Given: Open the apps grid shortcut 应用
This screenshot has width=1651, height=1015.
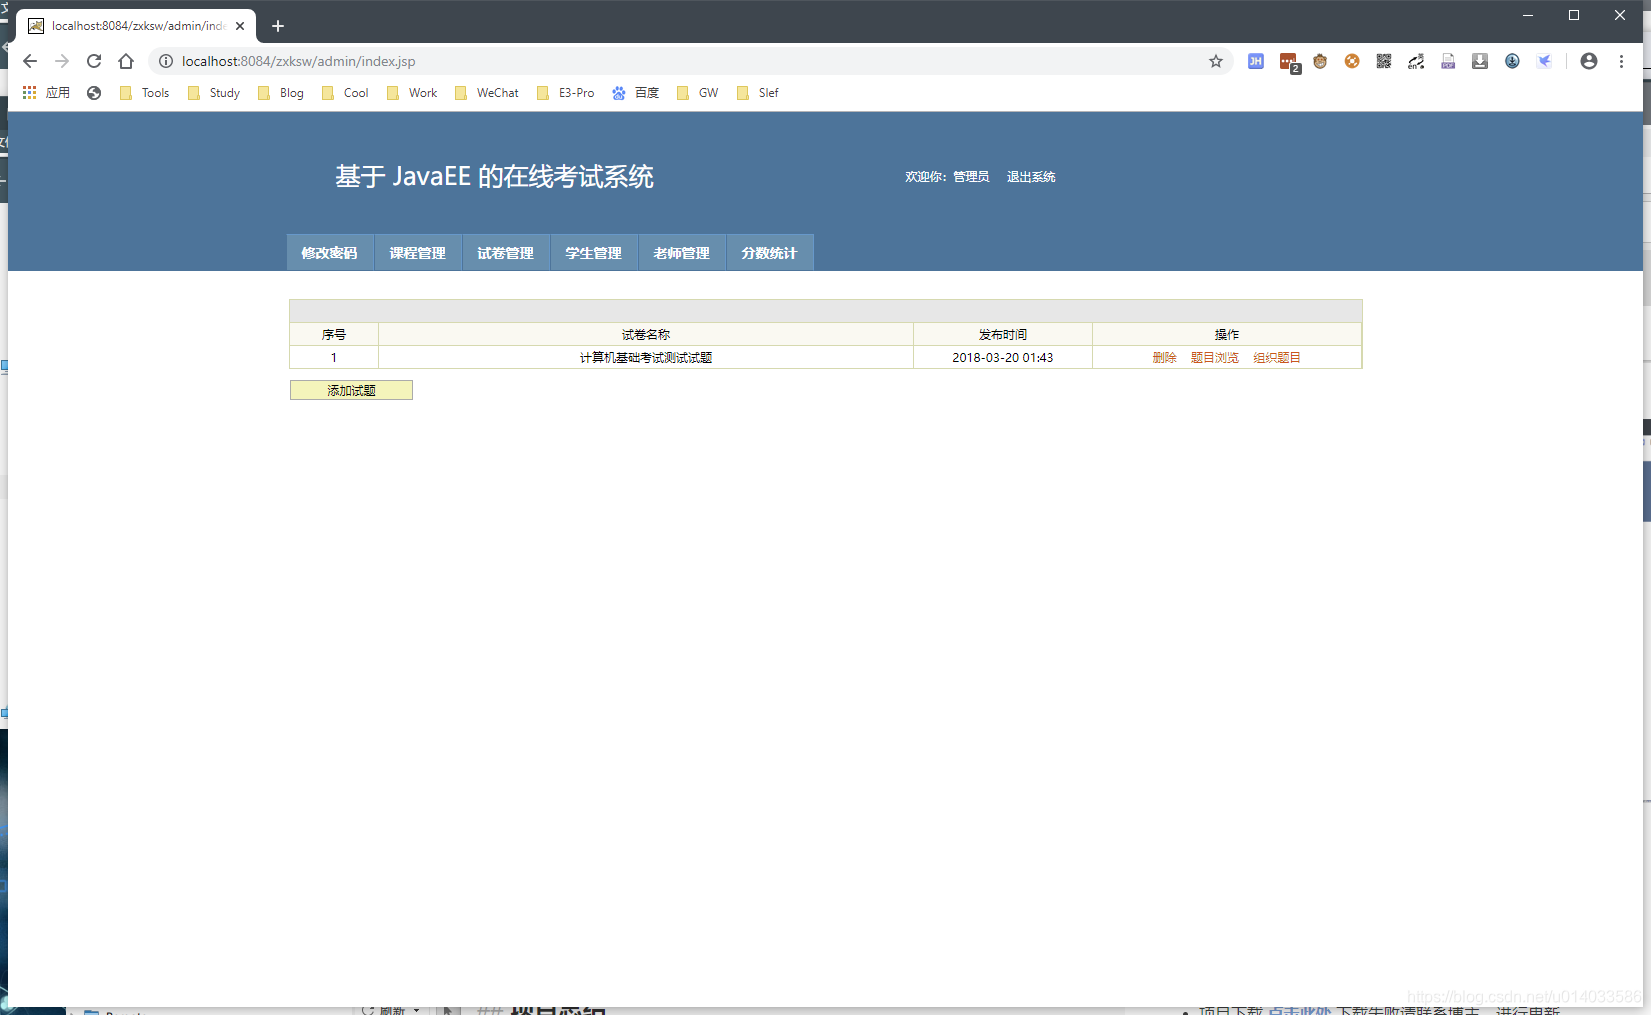Looking at the screenshot, I should (46, 93).
